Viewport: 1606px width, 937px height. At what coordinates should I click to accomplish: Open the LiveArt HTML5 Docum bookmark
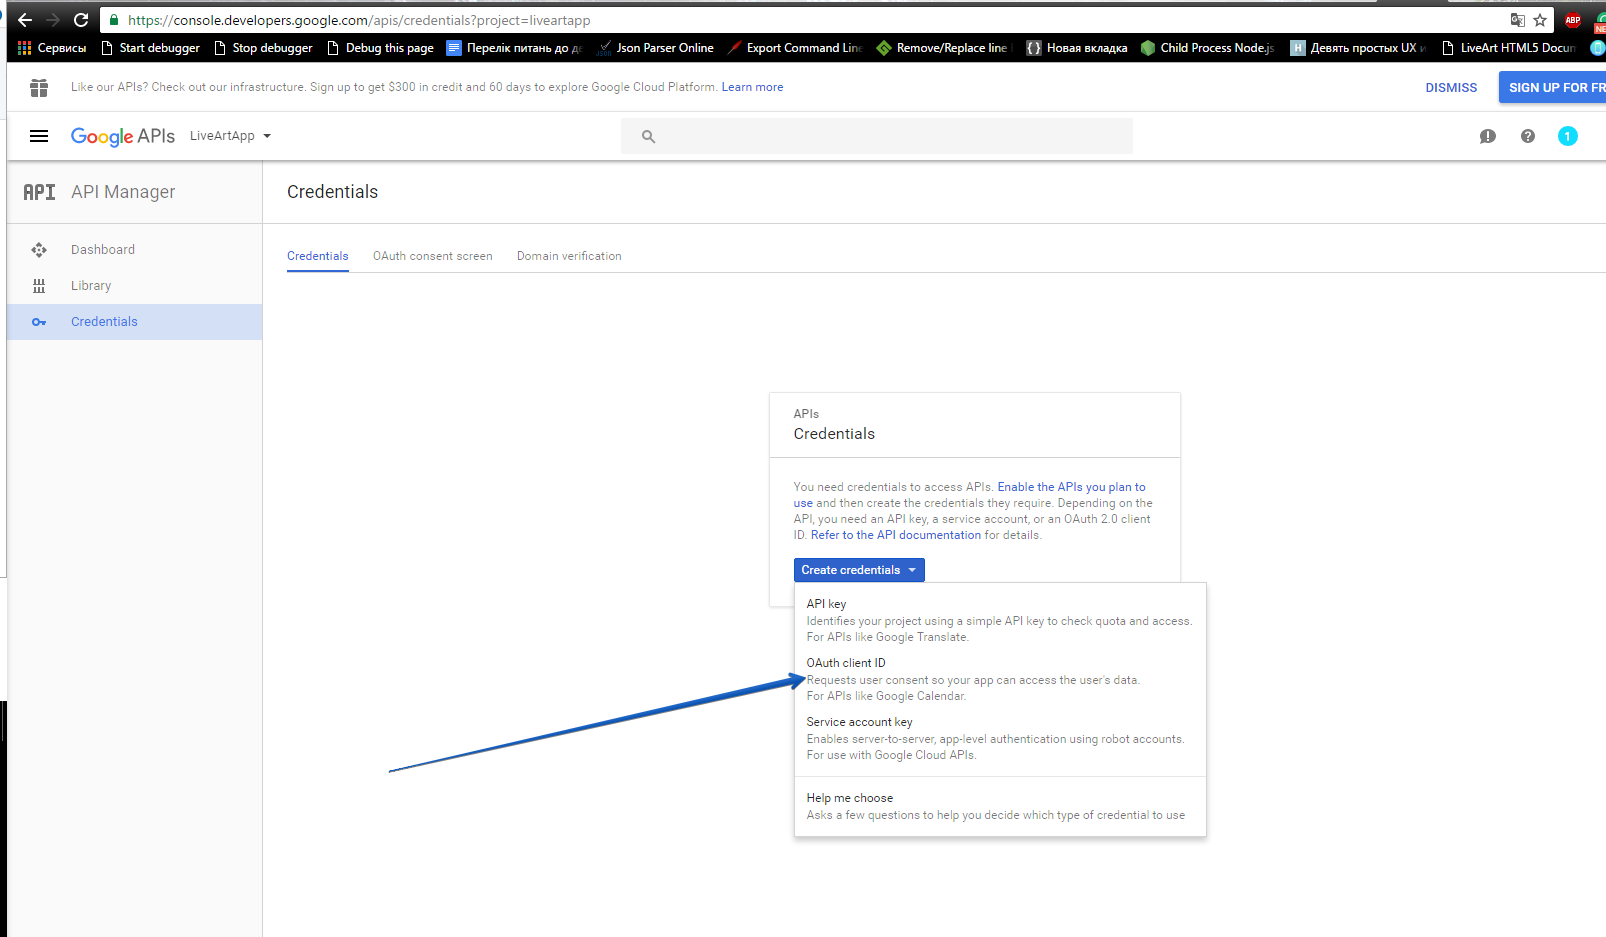click(x=1509, y=48)
